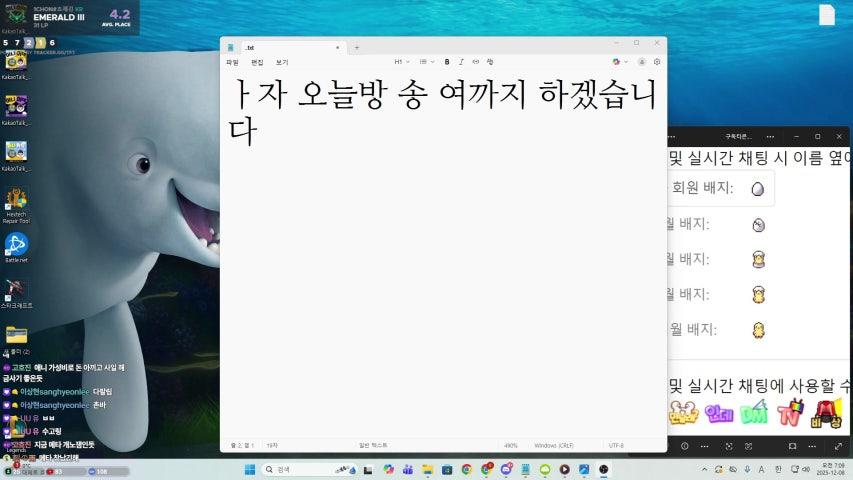Click the zoom percentage in Notepad status bar
The width and height of the screenshot is (853, 480).
pos(511,445)
